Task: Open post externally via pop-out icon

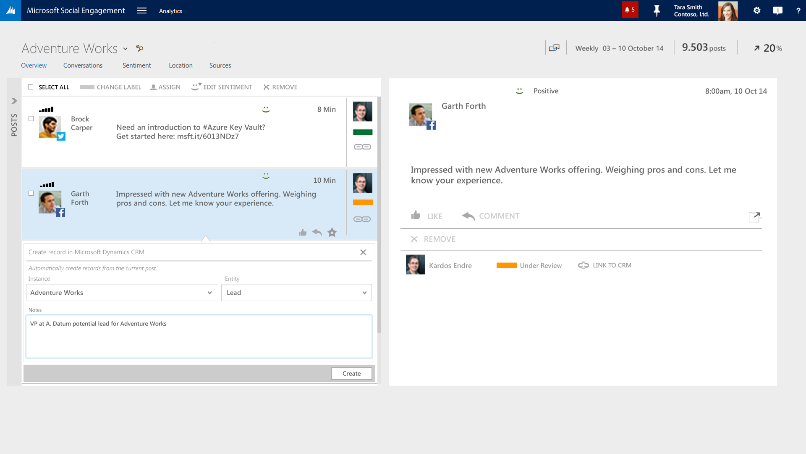Action: pos(754,215)
